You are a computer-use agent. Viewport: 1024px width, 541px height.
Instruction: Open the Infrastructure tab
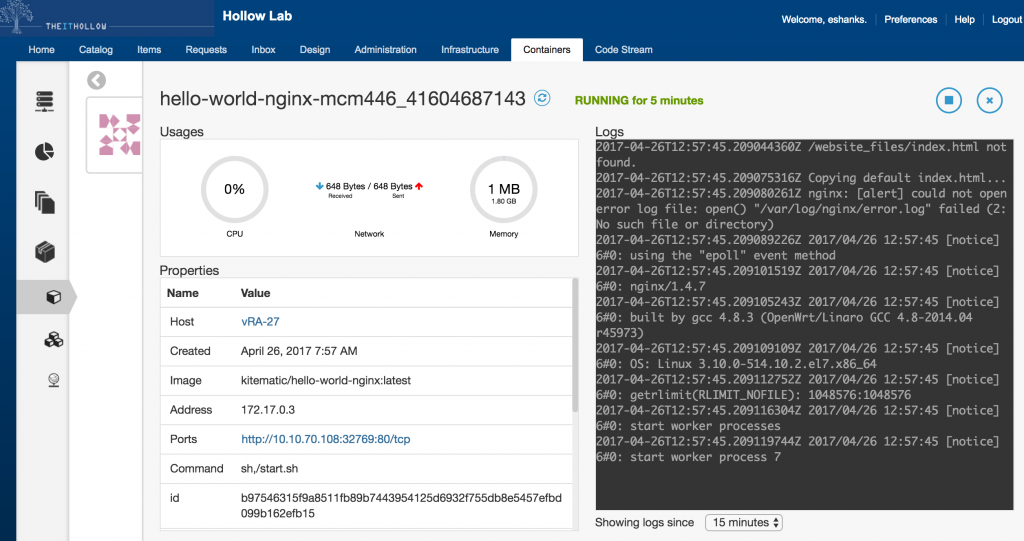(470, 49)
